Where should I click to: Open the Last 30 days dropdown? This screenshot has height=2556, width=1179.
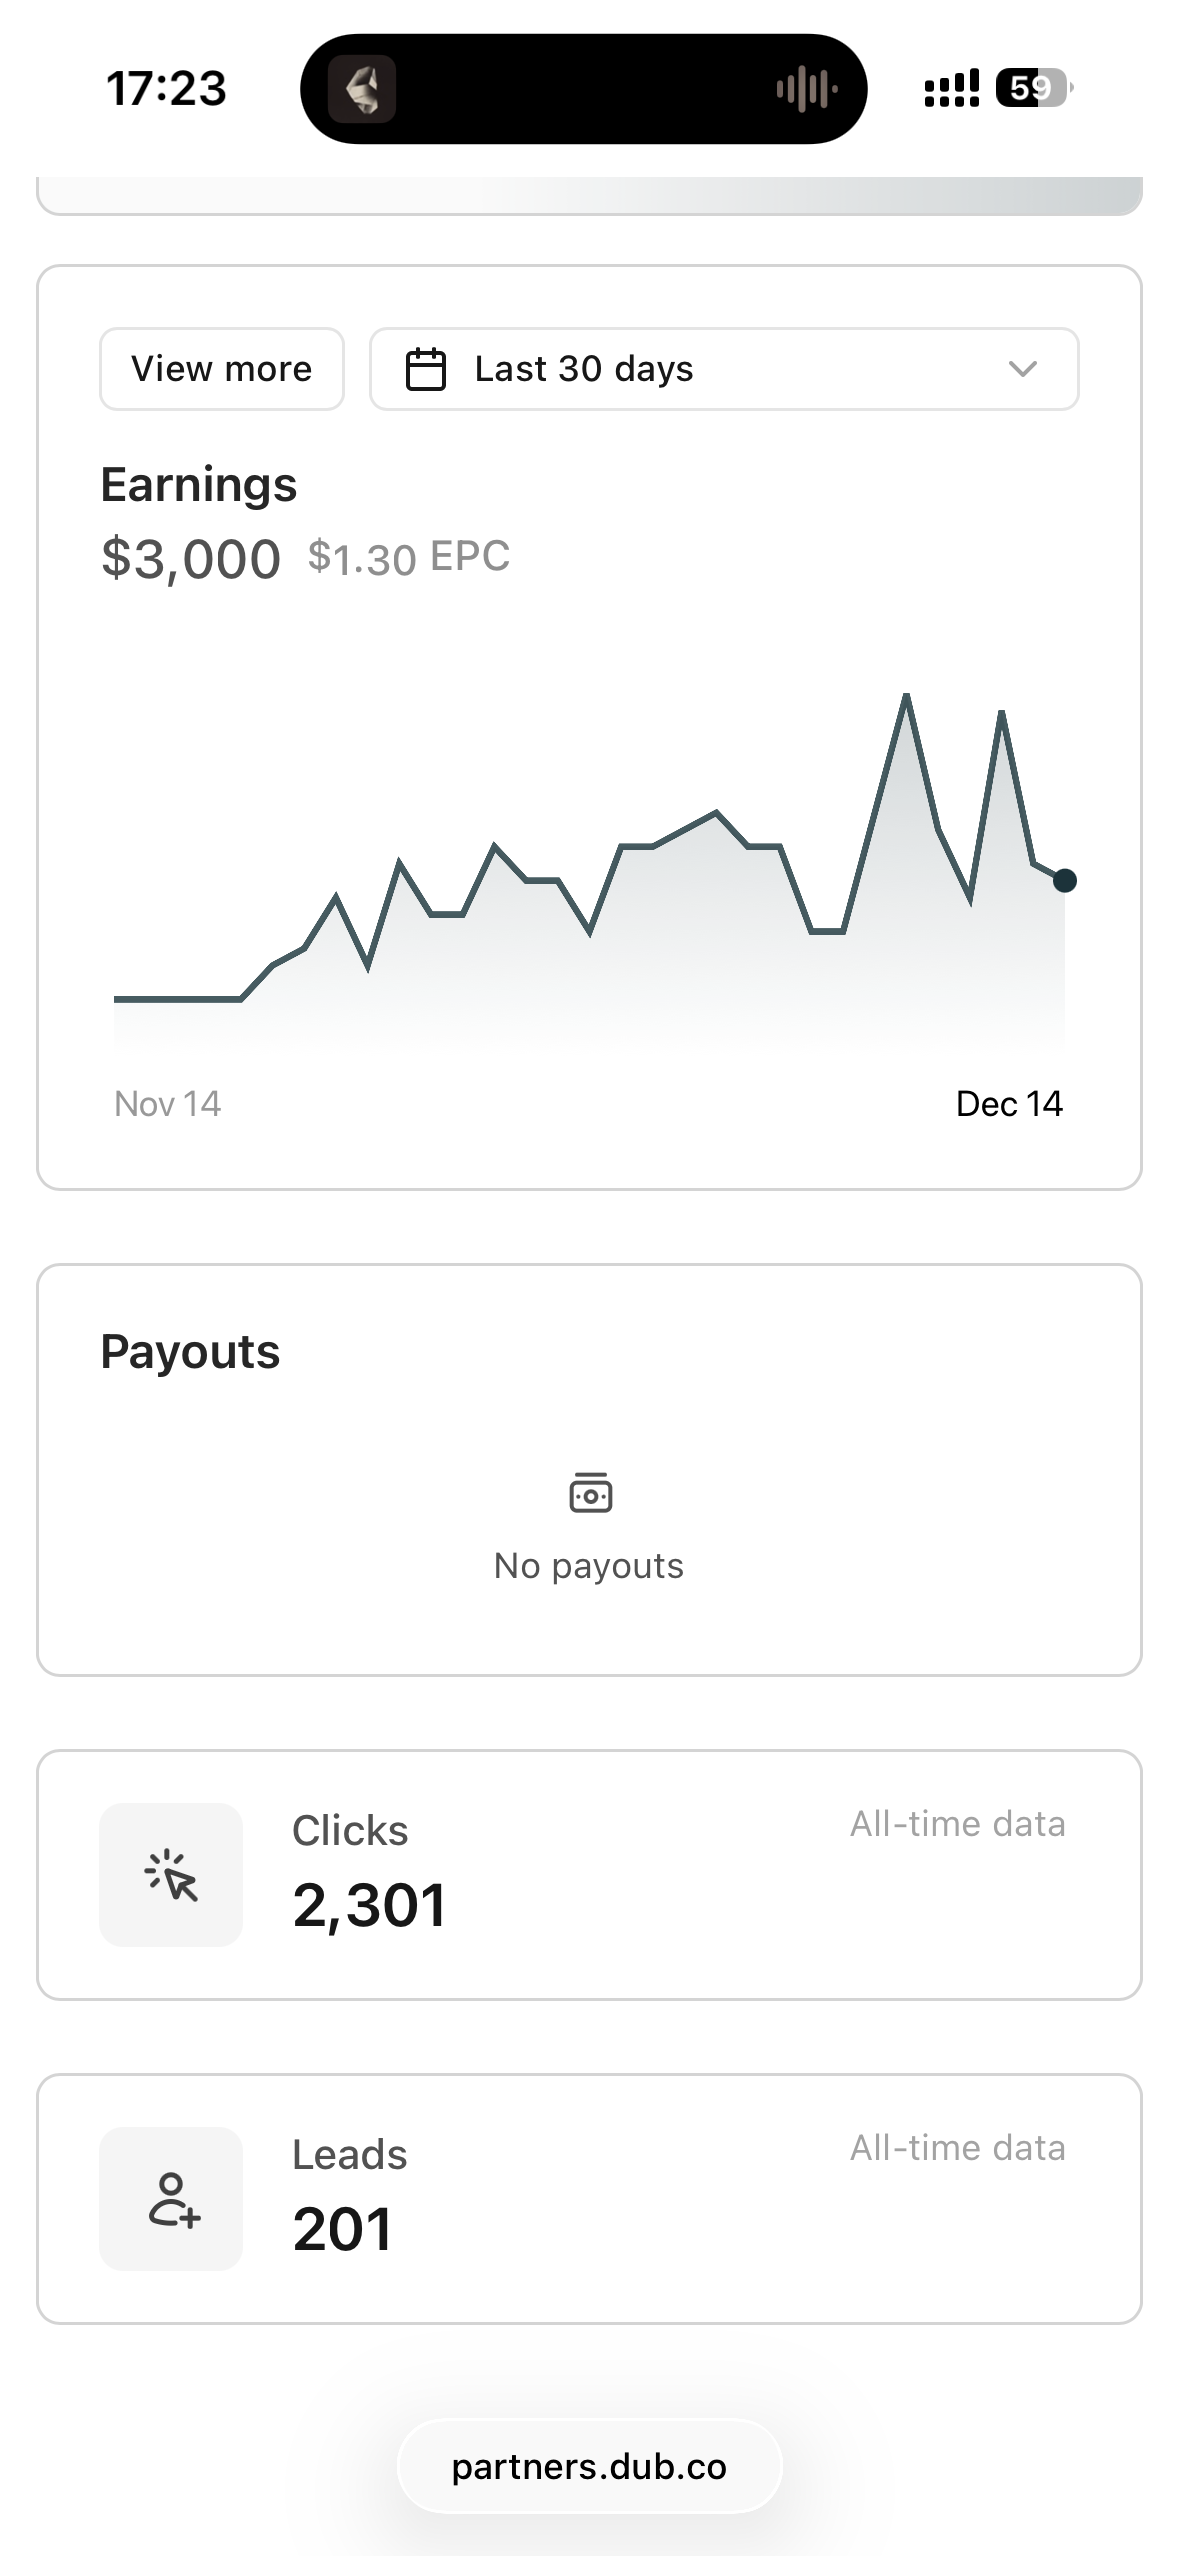pyautogui.click(x=724, y=369)
